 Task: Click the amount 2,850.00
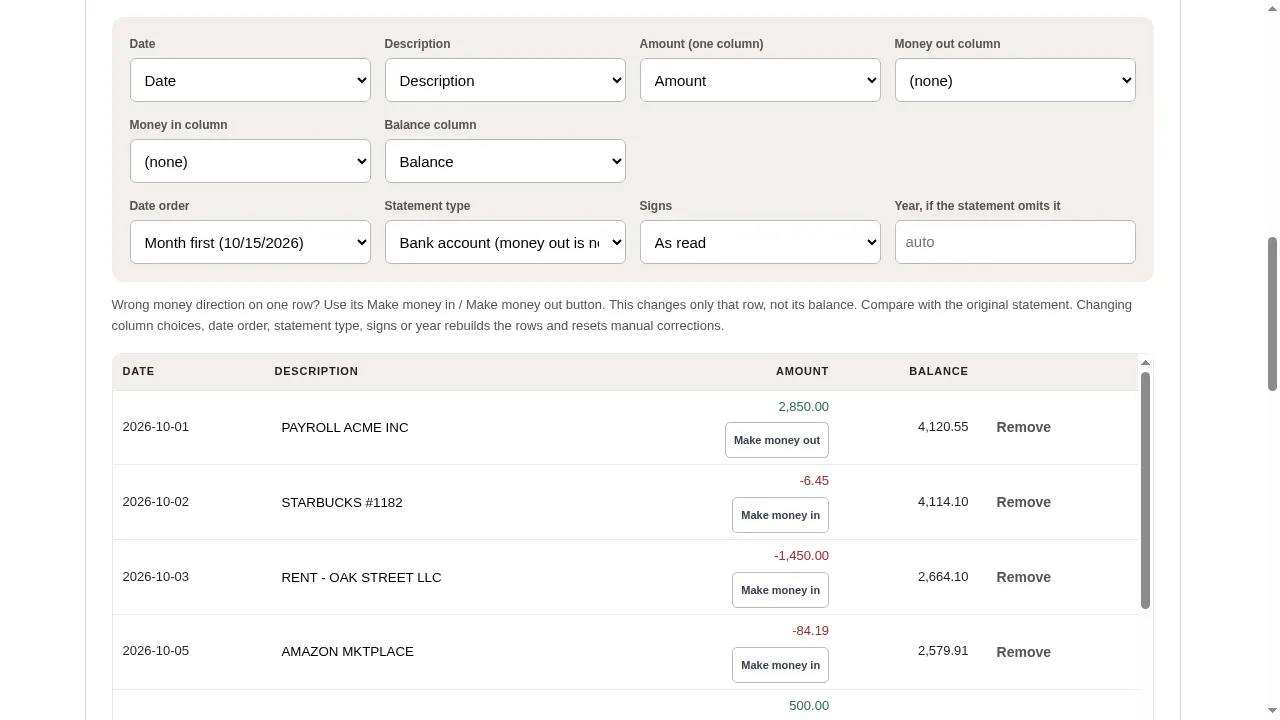tap(803, 406)
